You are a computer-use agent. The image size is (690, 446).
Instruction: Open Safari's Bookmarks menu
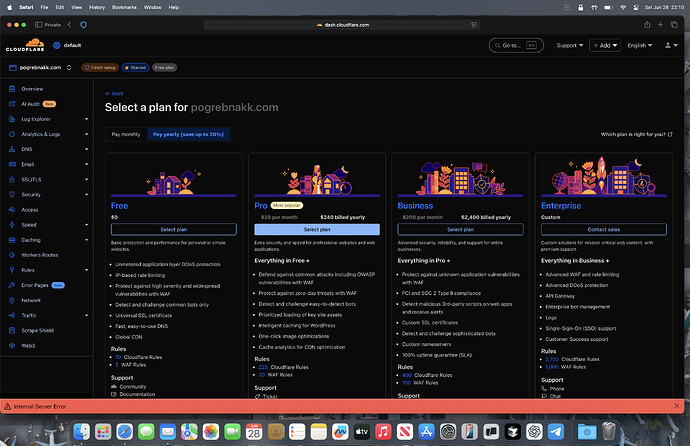(x=124, y=7)
